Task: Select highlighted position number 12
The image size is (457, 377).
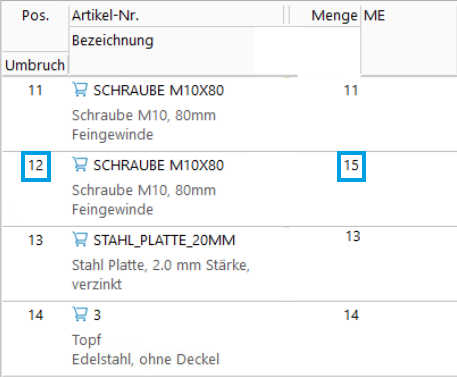Action: point(36,166)
